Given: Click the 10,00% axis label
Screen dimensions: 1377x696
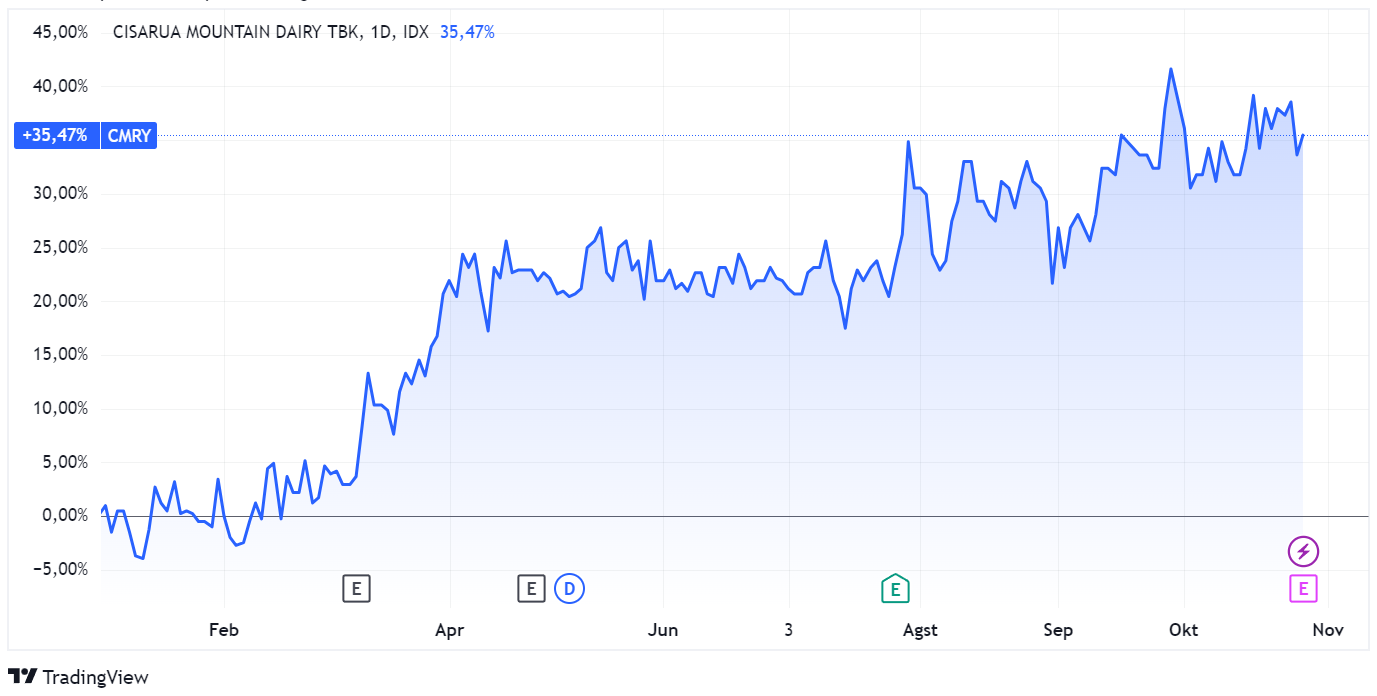Looking at the screenshot, I should coord(61,408).
